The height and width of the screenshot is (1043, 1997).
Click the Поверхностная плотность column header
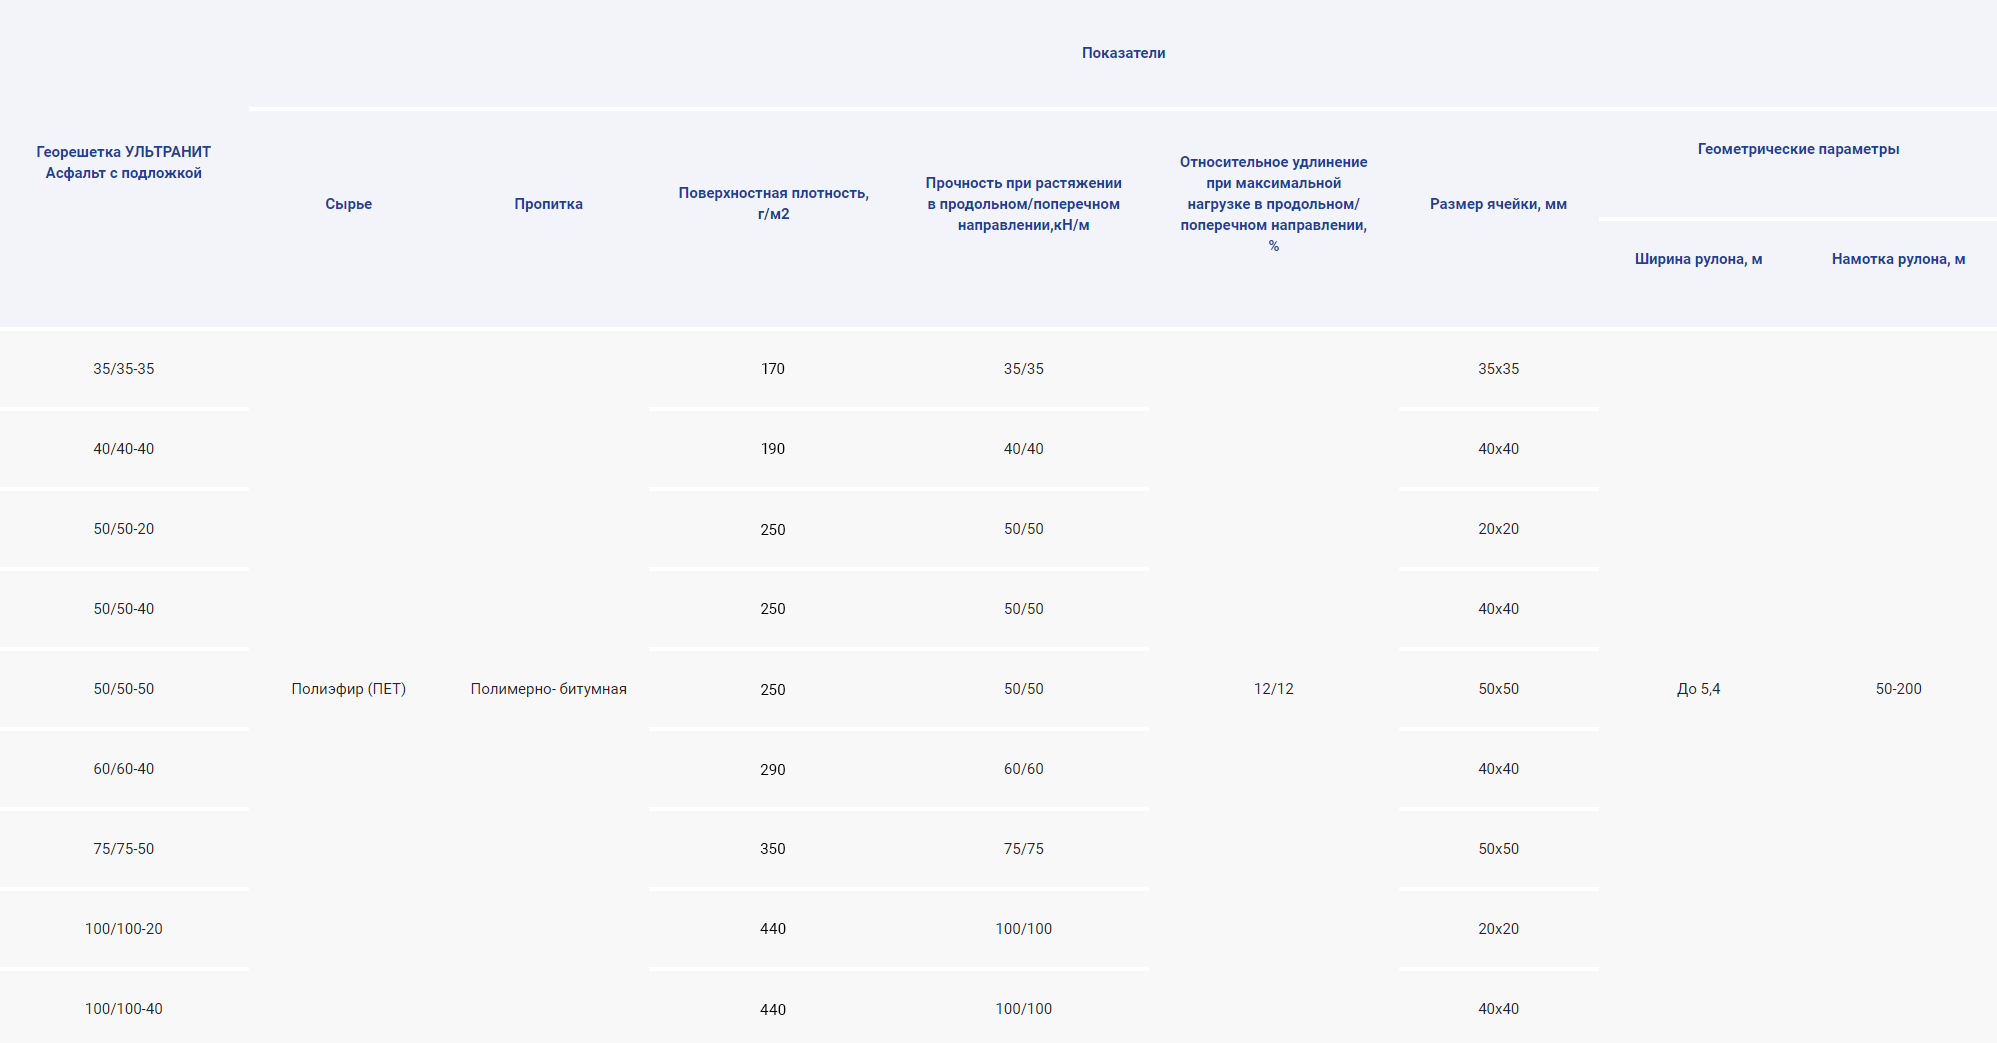point(773,203)
